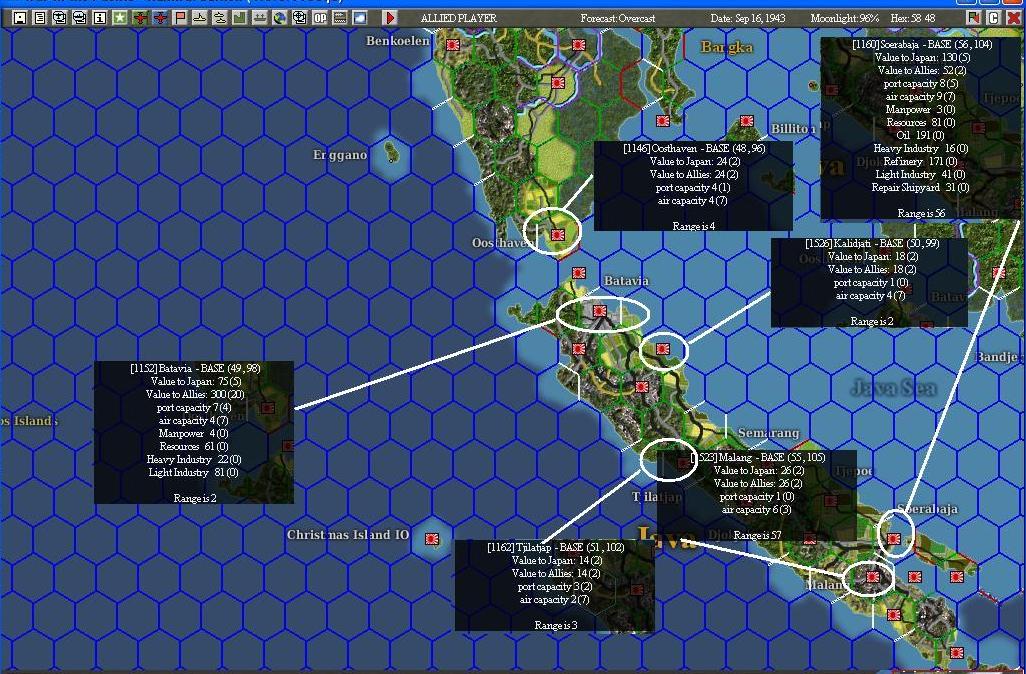
Task: Click the 'Date: Sep 16, 1943' text
Action: 748,18
